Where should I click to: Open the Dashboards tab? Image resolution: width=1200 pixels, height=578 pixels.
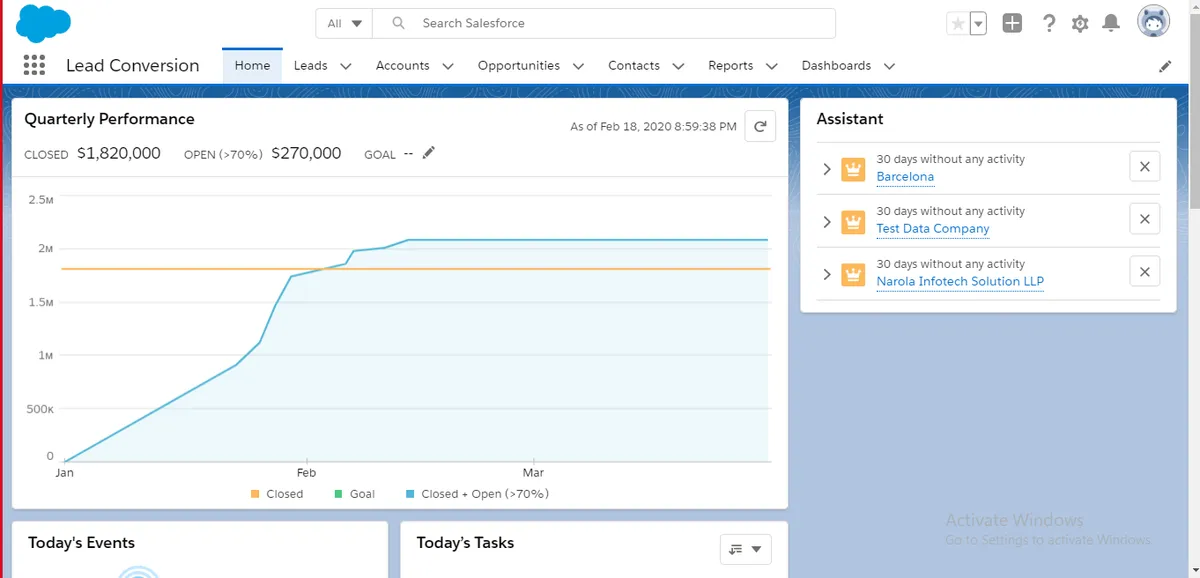point(836,66)
